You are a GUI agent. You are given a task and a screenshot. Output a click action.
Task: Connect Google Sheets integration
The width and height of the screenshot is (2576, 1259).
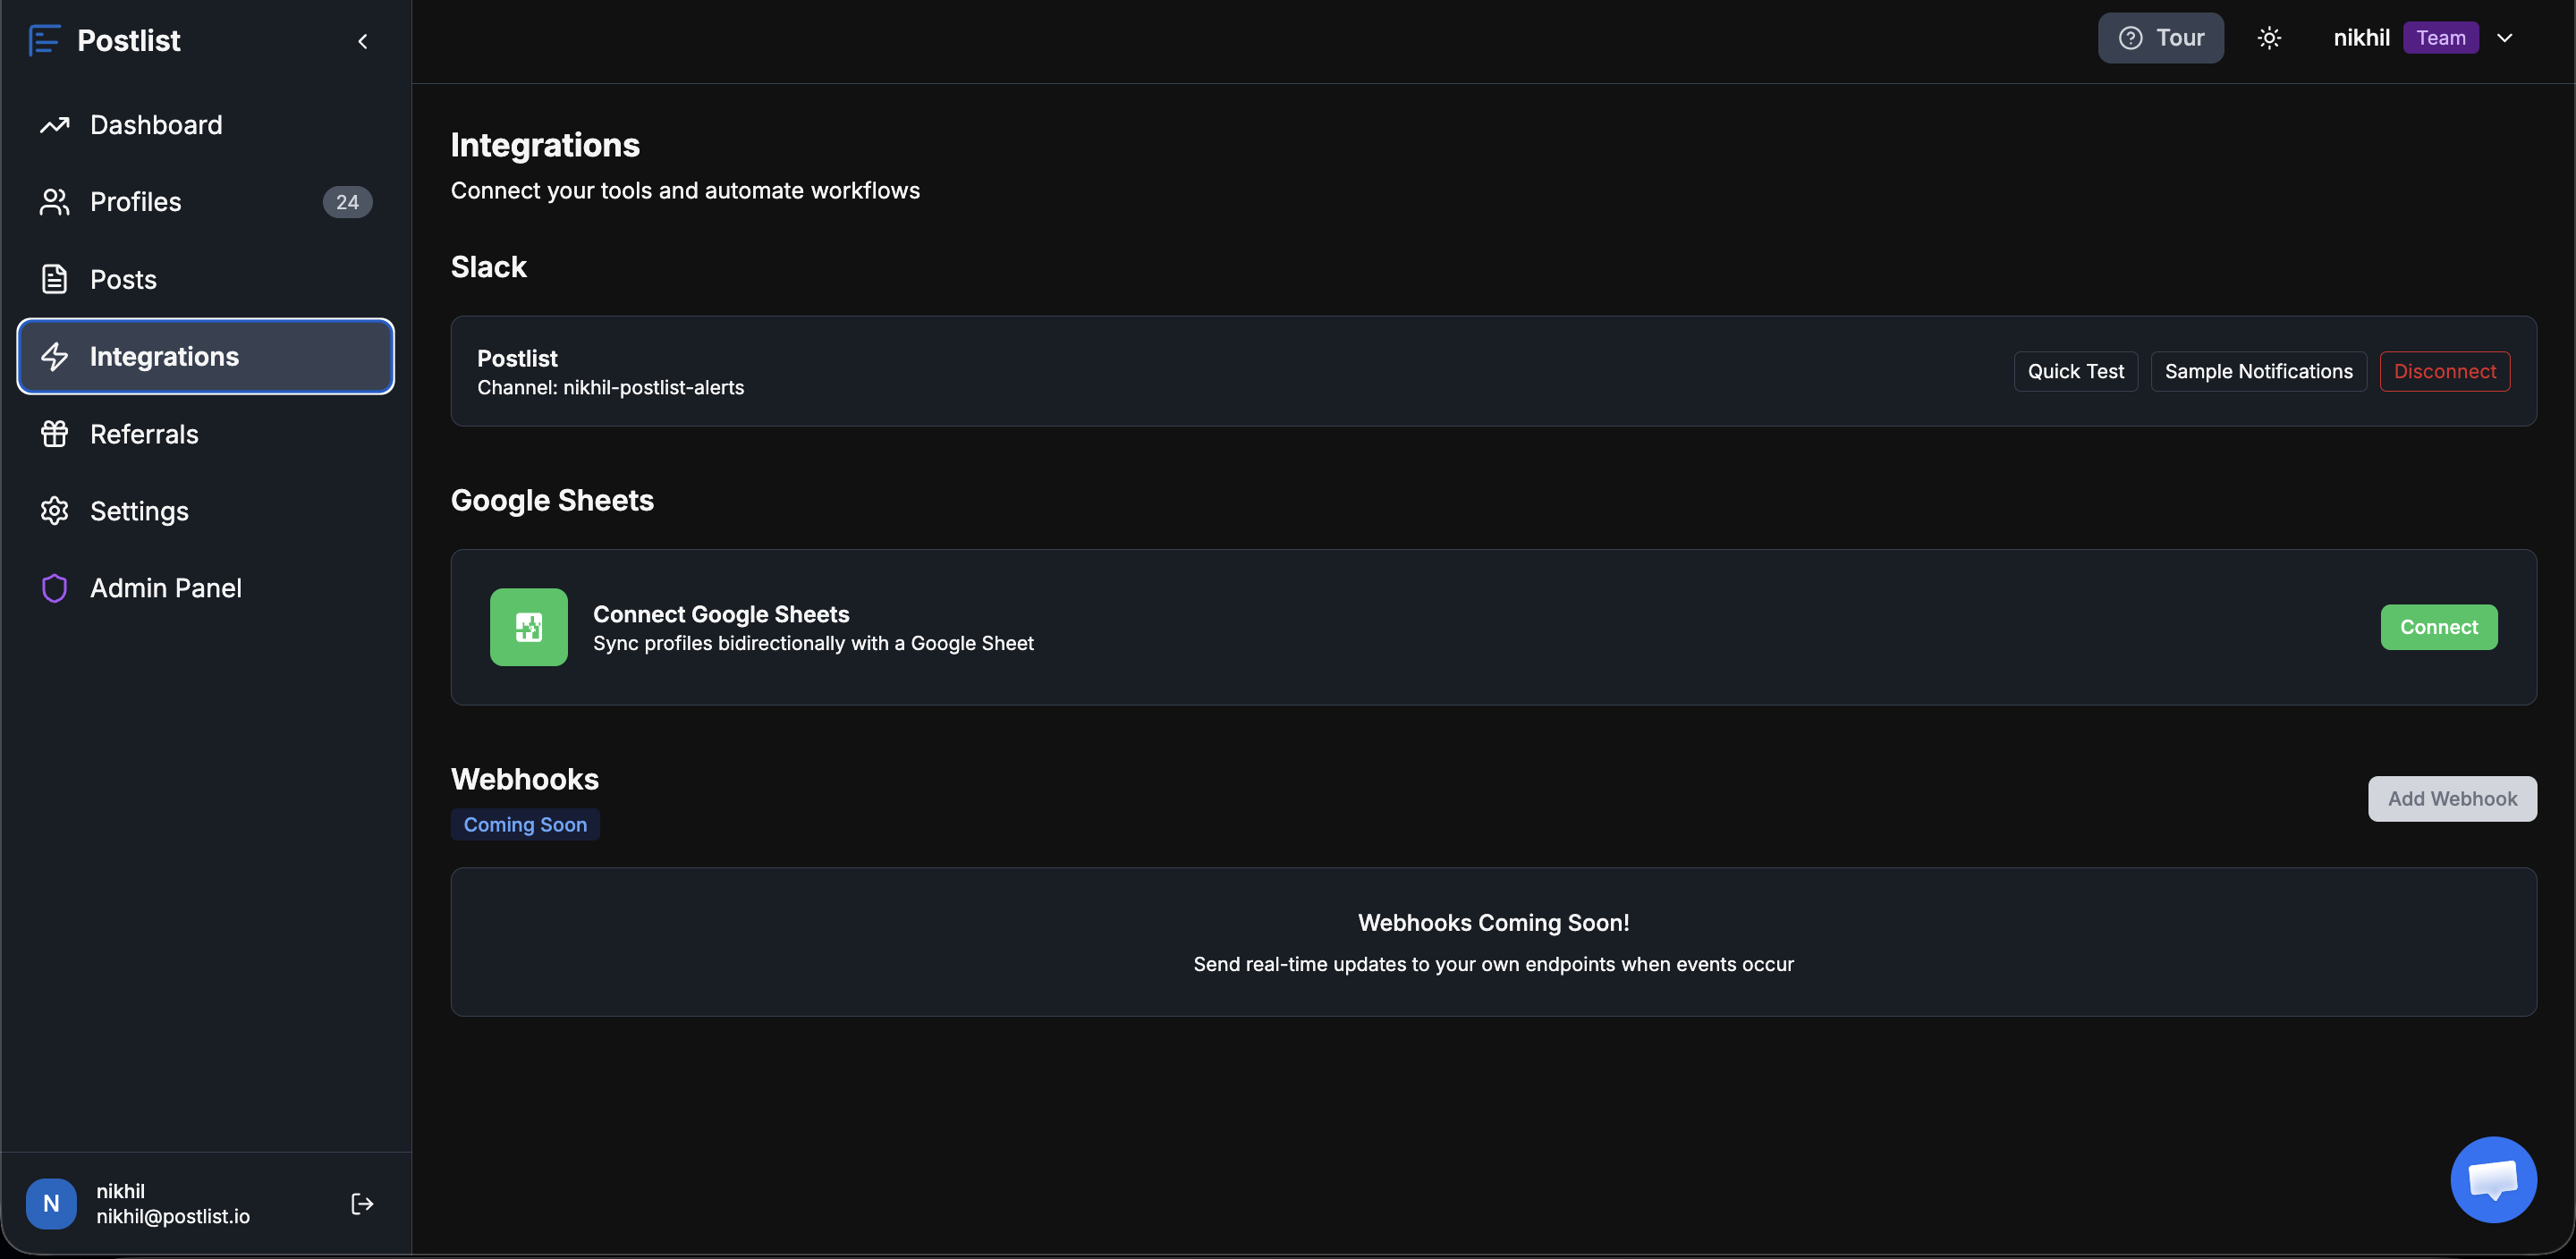pyautogui.click(x=2439, y=627)
